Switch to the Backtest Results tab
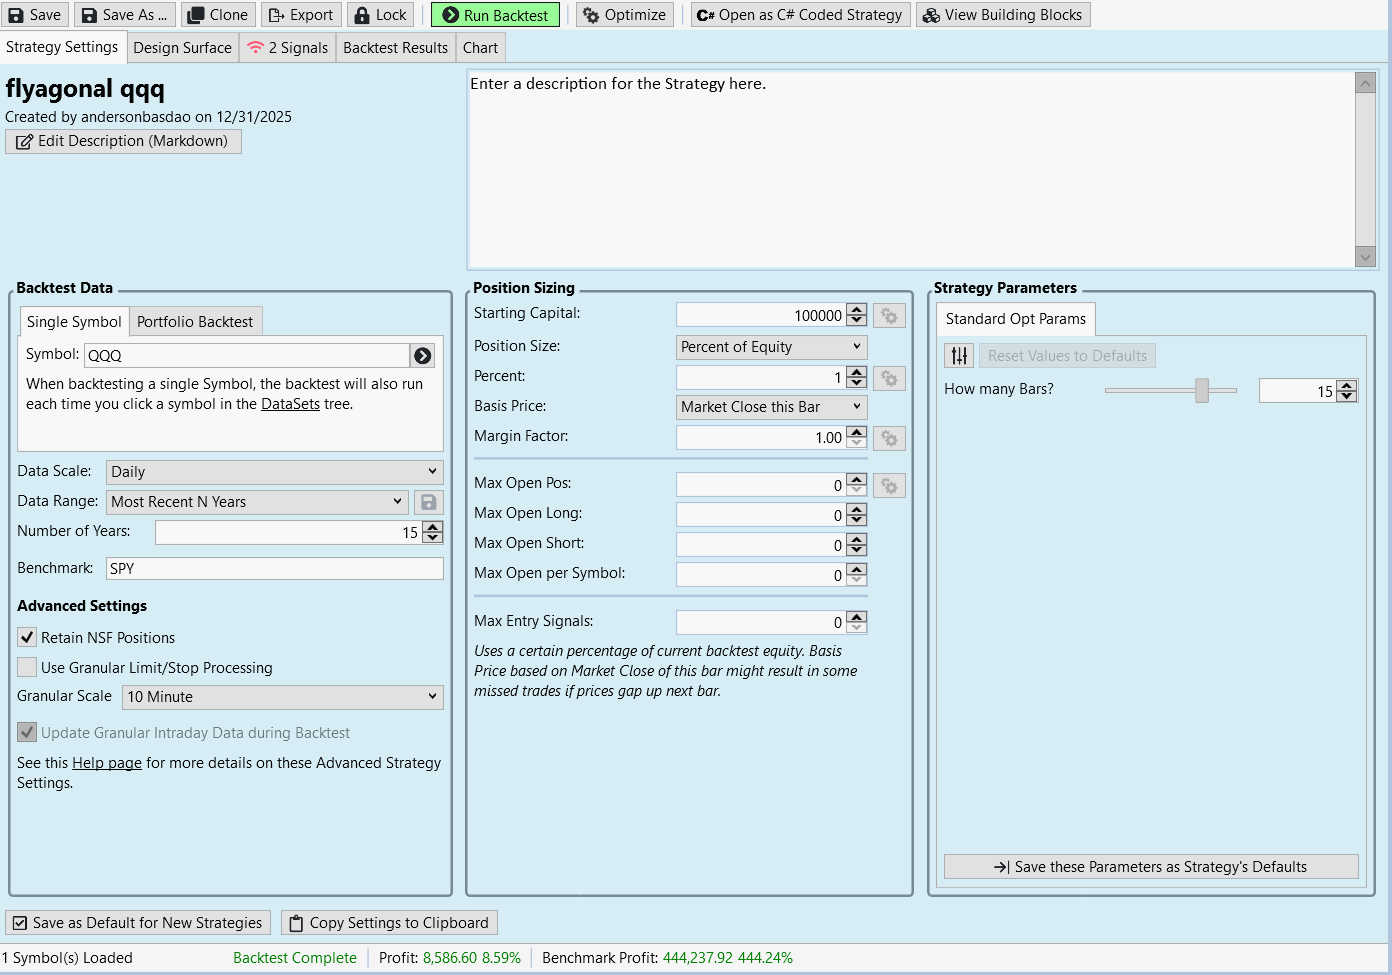The width and height of the screenshot is (1392, 975). pyautogui.click(x=395, y=48)
